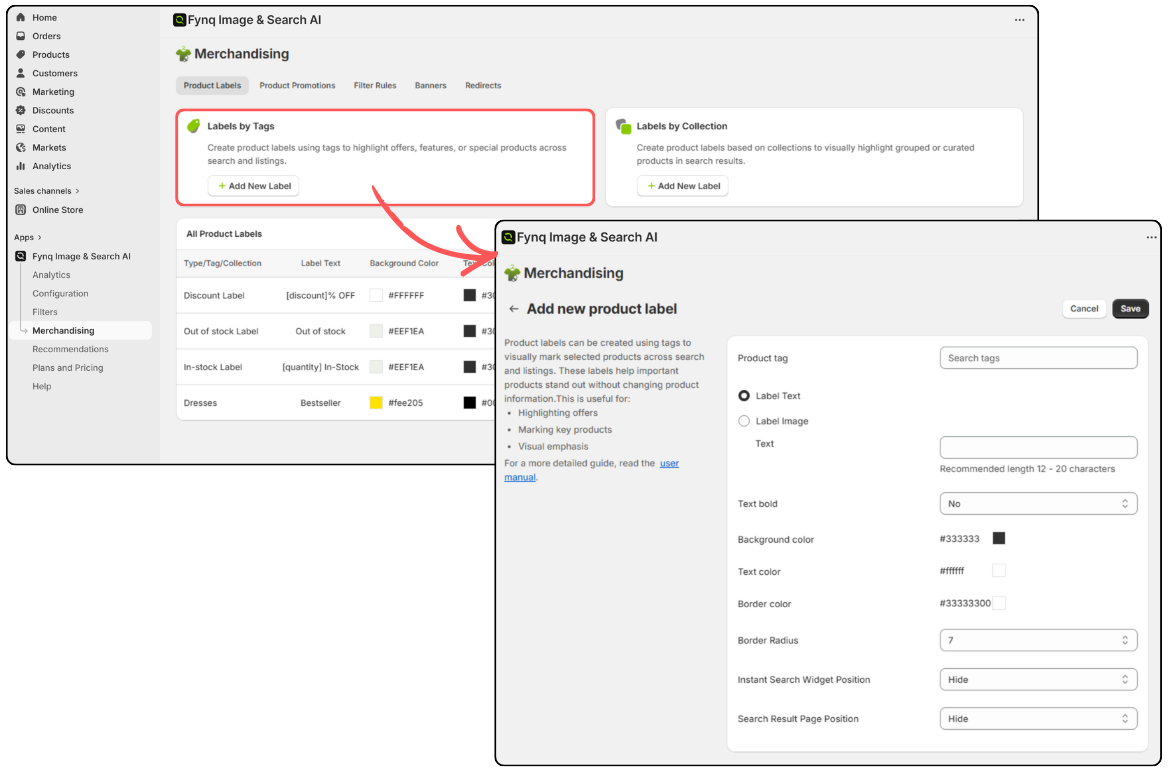Click the green tag icon beside Labels by Tags

193,126
